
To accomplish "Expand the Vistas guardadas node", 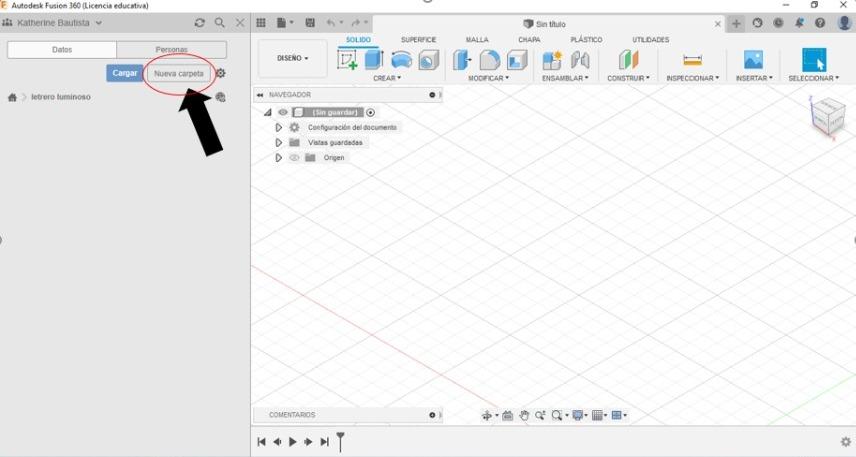I will [x=278, y=143].
